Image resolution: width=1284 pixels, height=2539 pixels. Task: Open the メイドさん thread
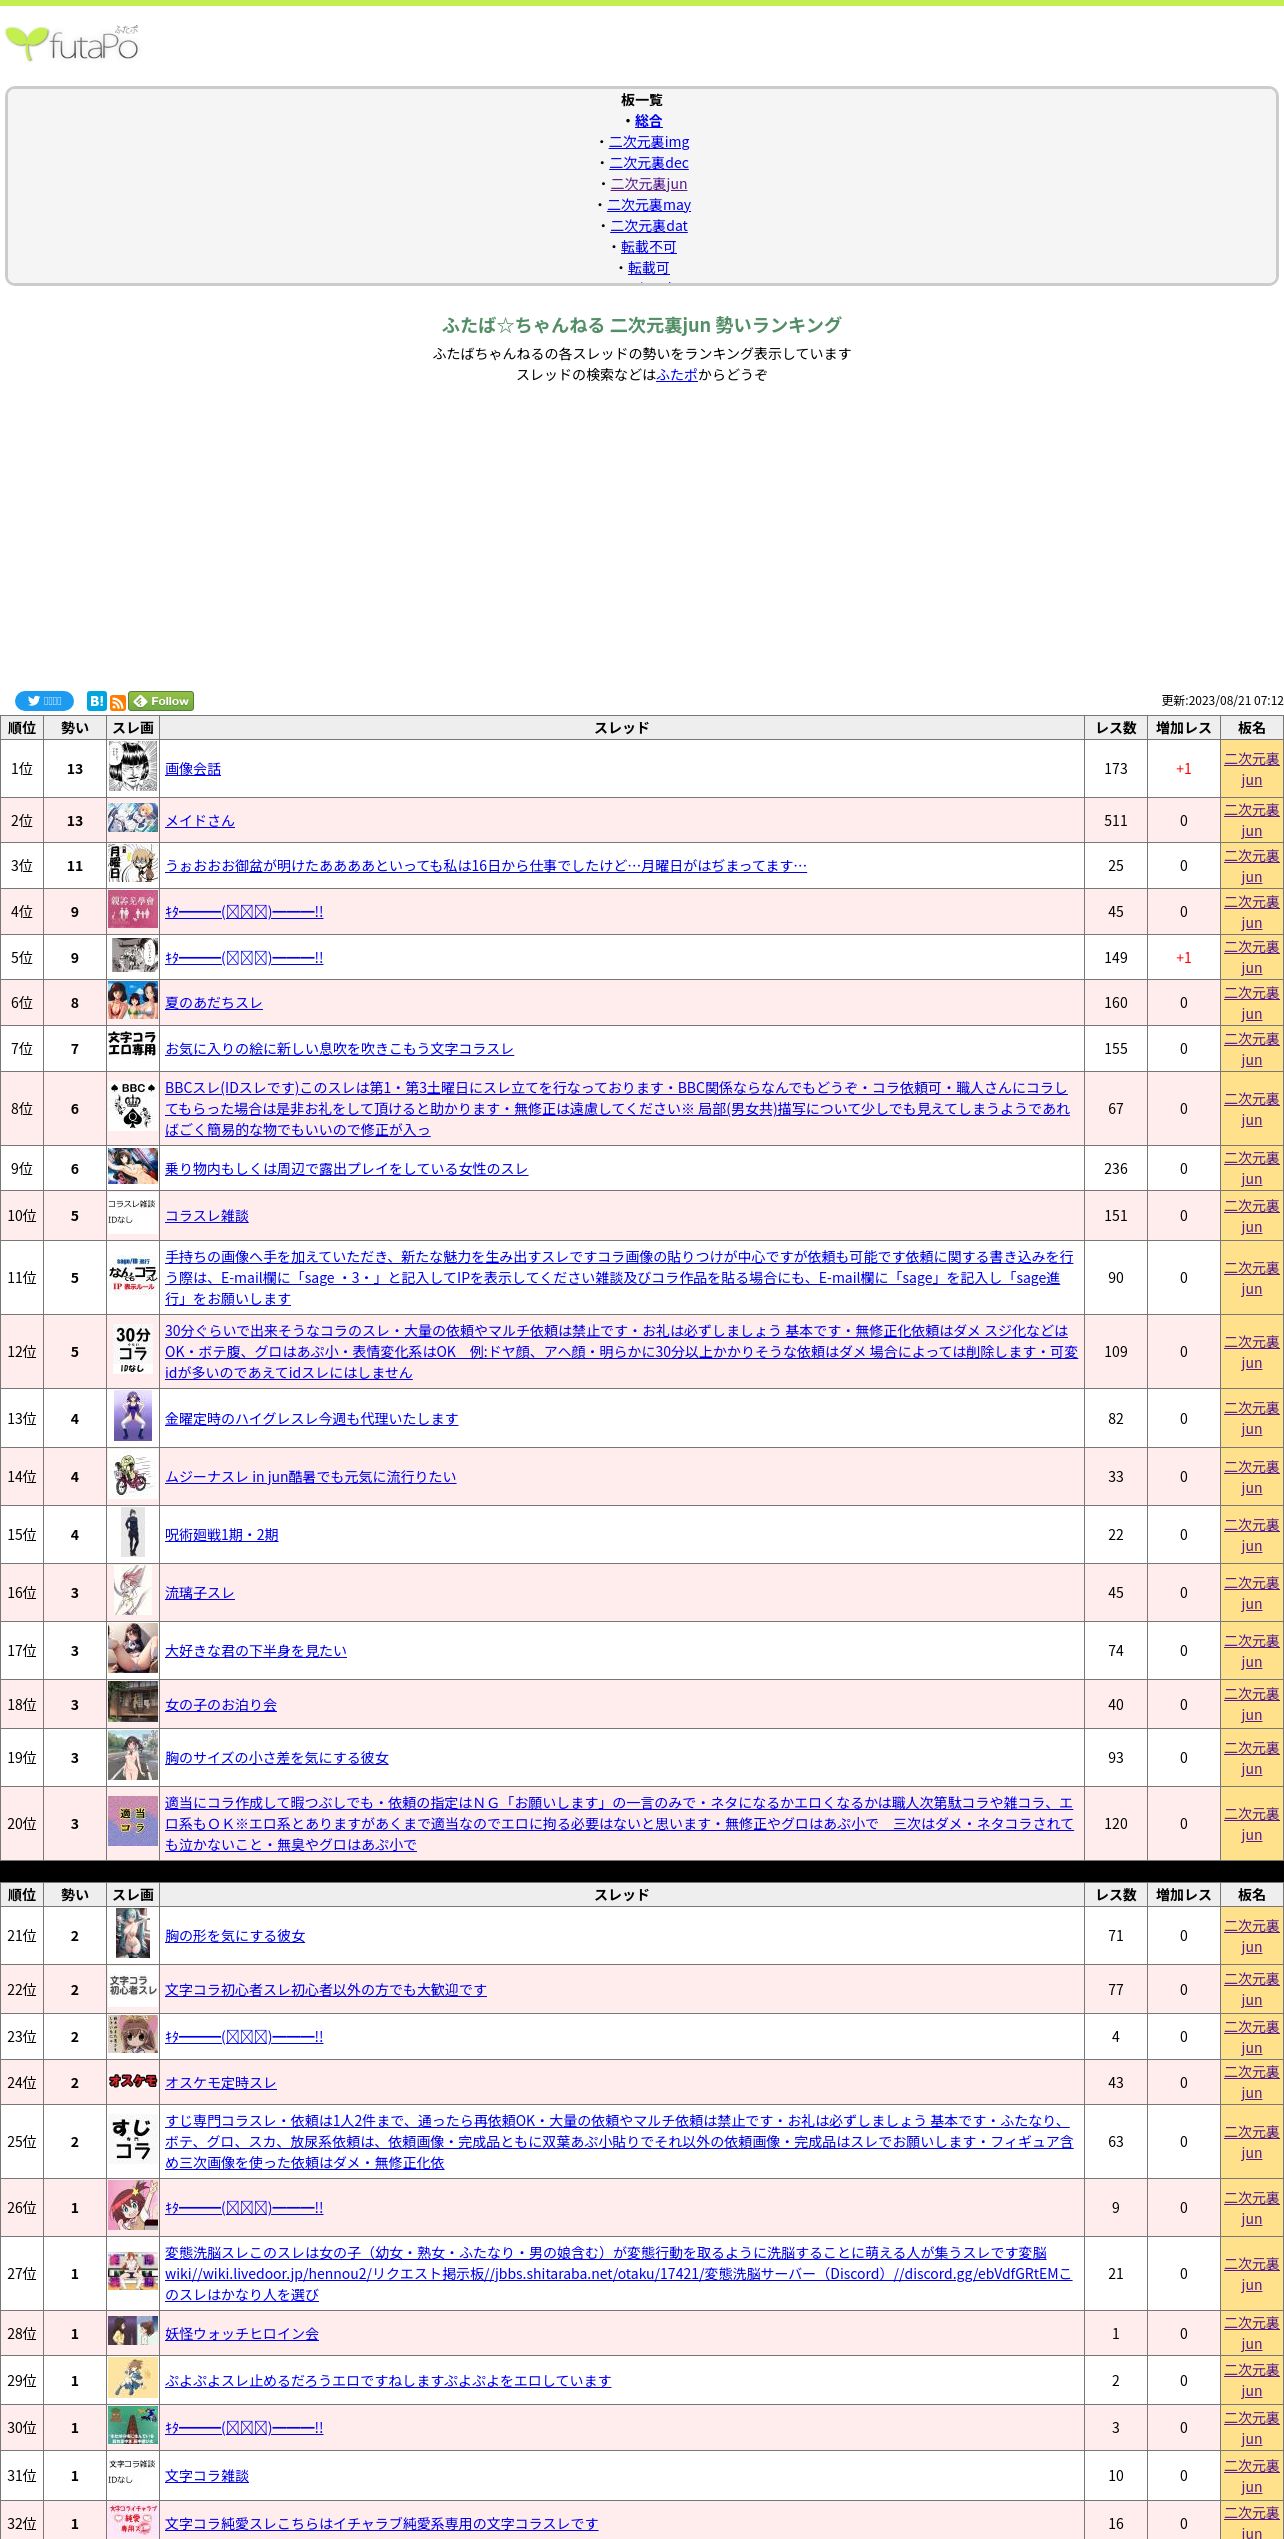coord(200,821)
